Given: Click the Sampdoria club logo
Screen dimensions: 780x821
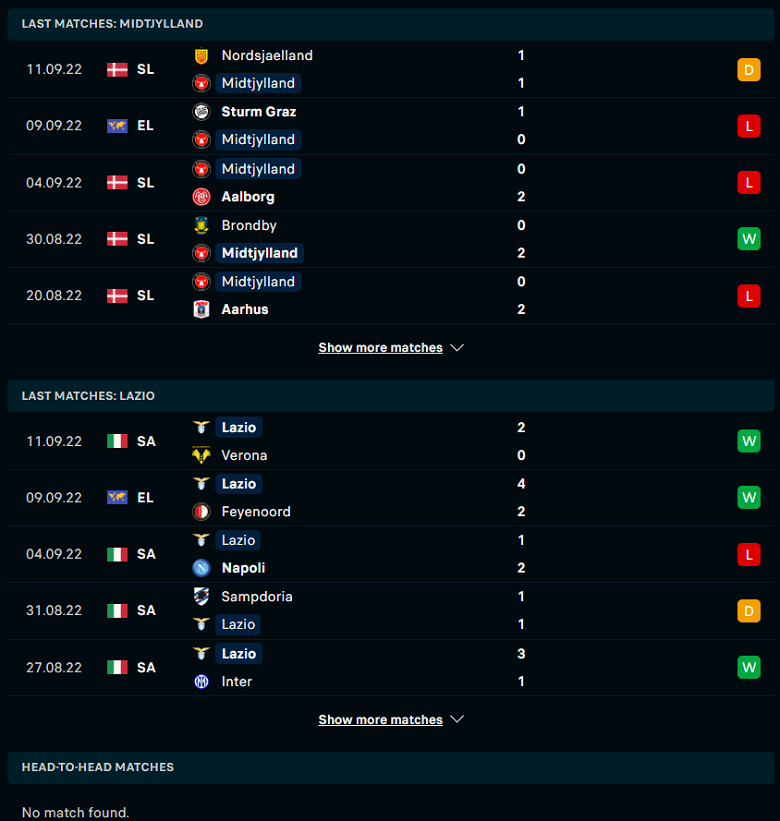Looking at the screenshot, I should [x=202, y=596].
